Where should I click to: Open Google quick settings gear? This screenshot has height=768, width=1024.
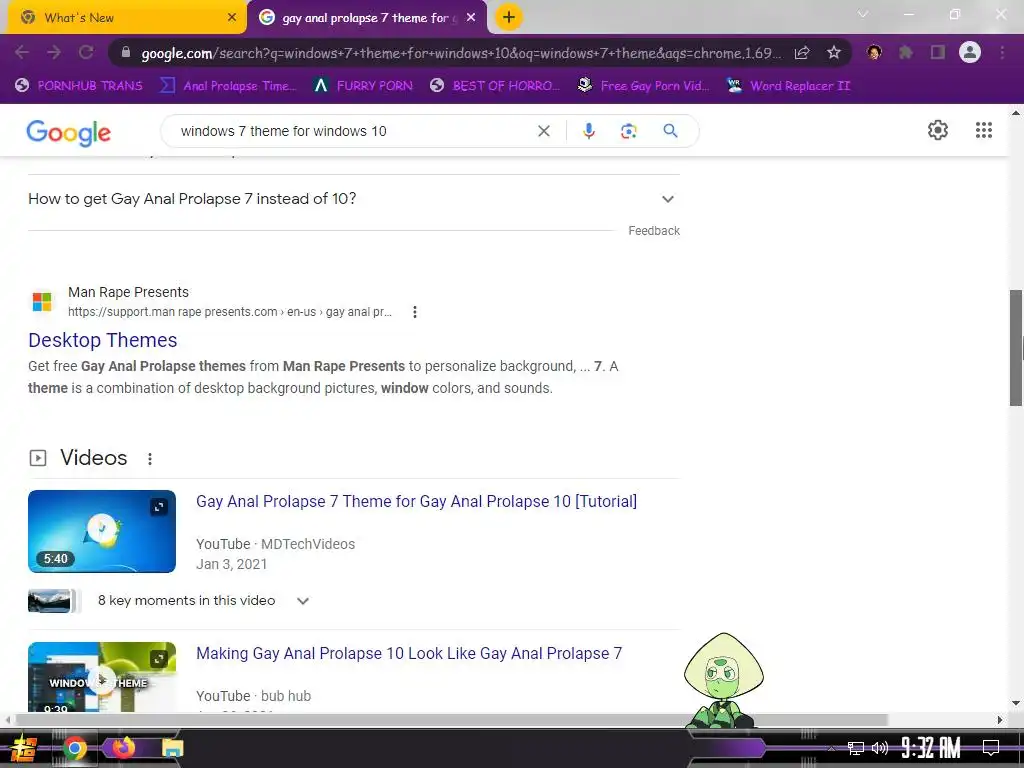coord(938,130)
